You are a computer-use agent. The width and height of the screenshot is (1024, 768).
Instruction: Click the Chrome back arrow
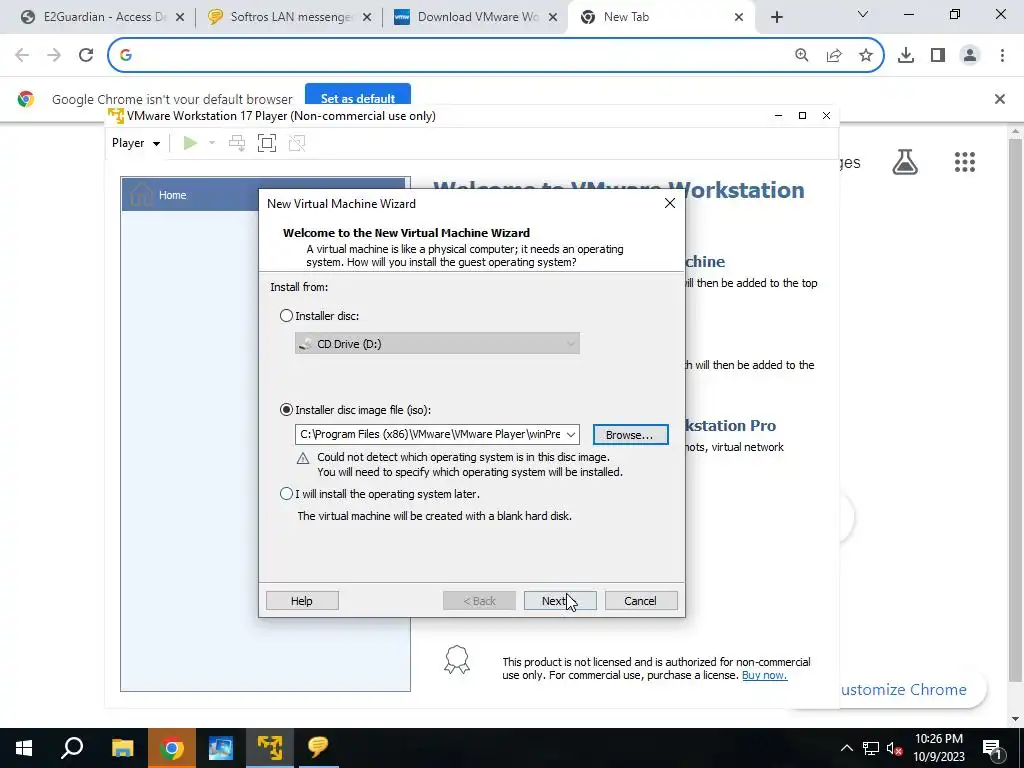(x=22, y=55)
